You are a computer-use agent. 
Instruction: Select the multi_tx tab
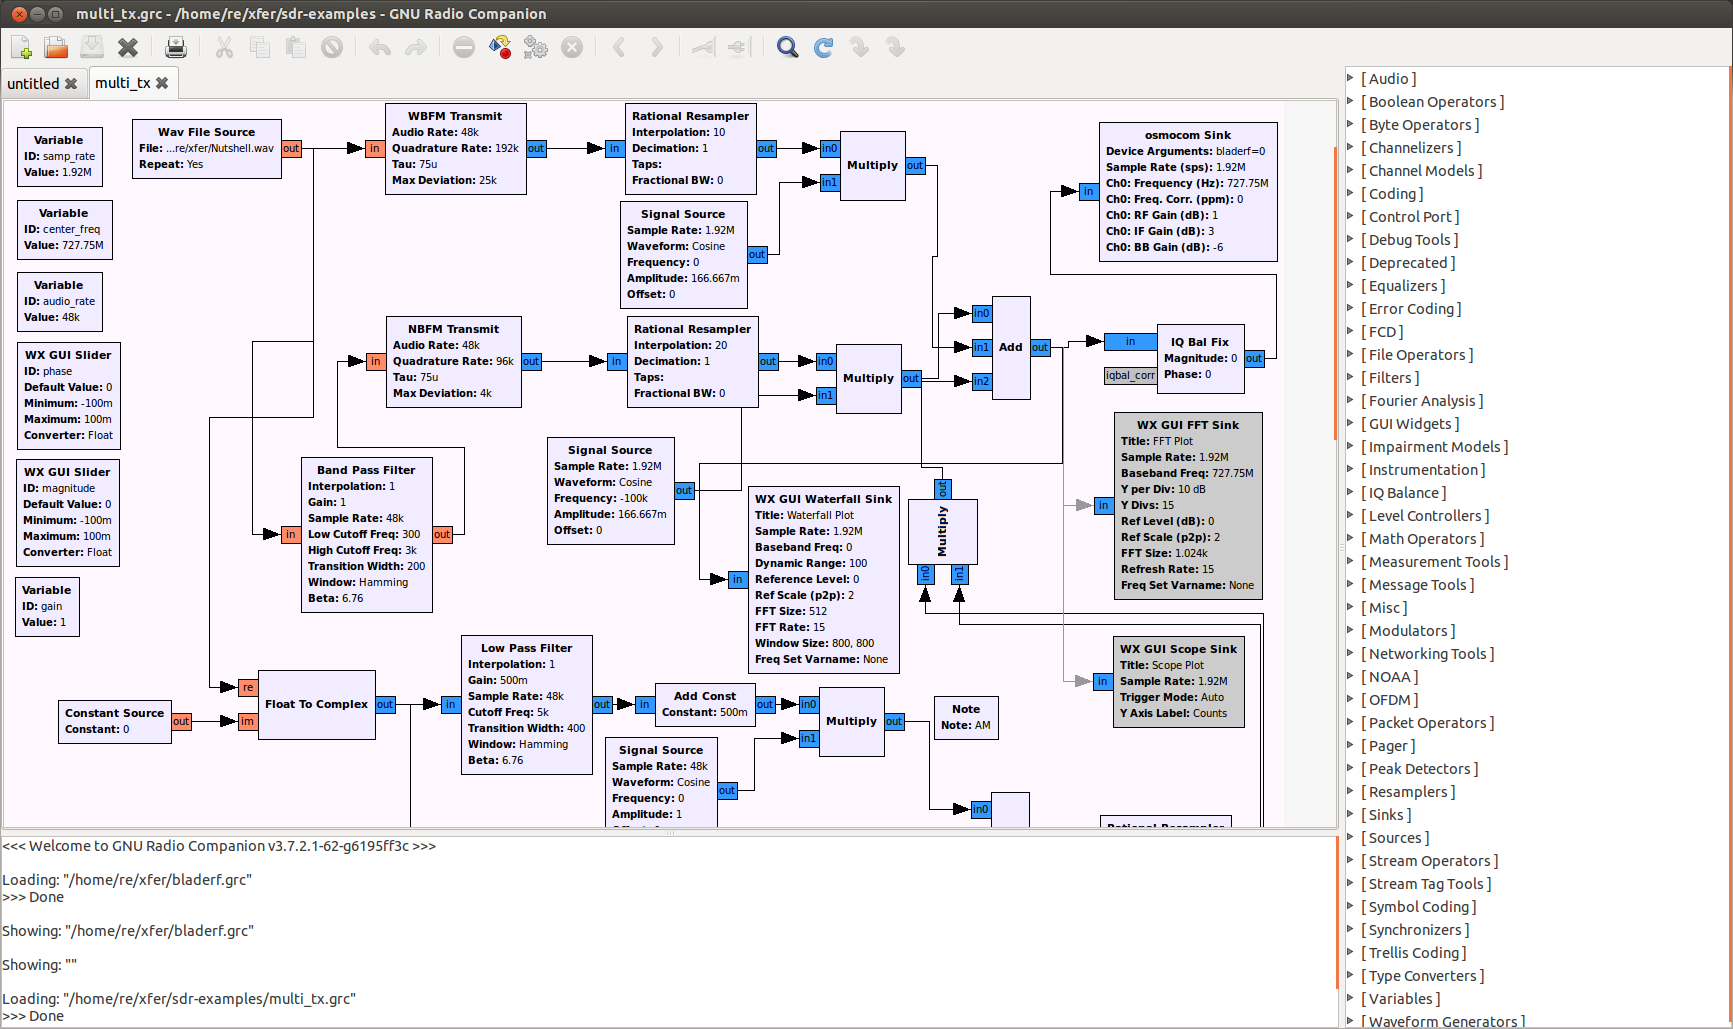pyautogui.click(x=122, y=83)
